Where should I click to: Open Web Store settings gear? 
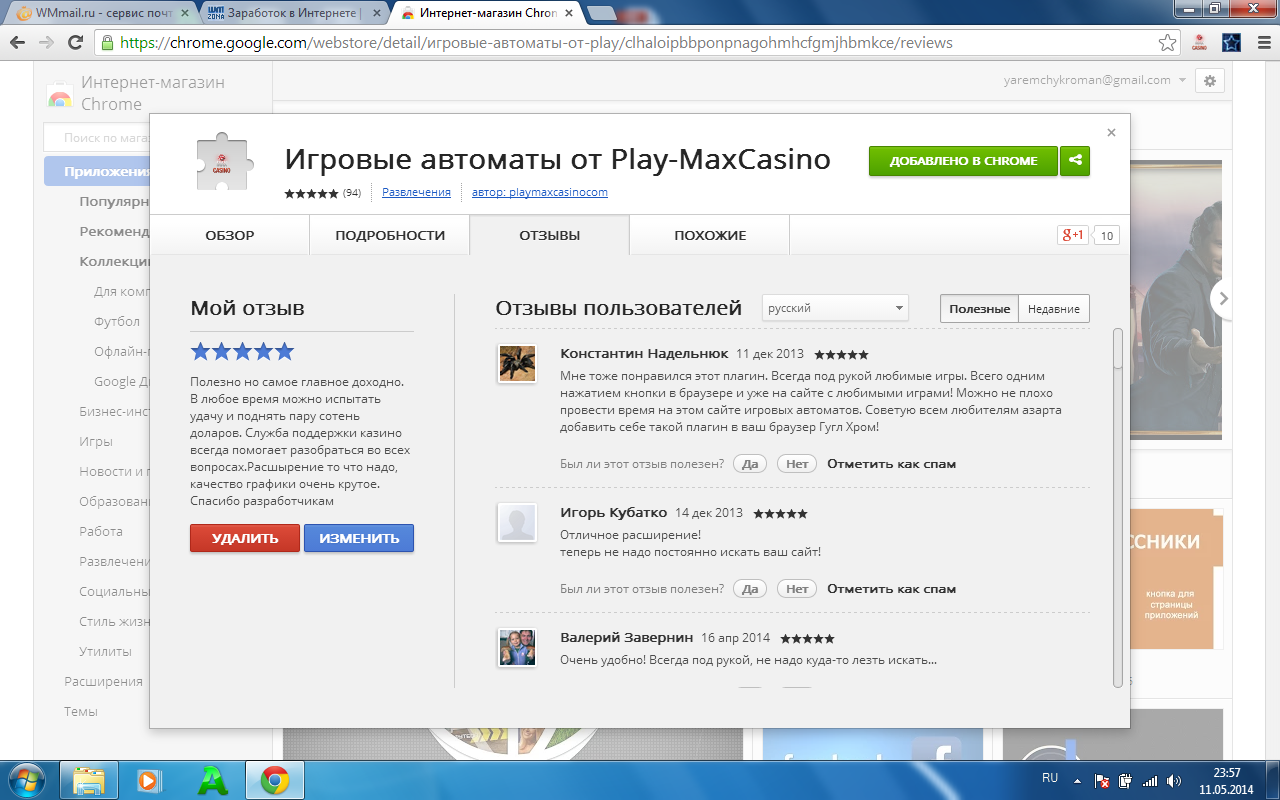pos(1210,81)
